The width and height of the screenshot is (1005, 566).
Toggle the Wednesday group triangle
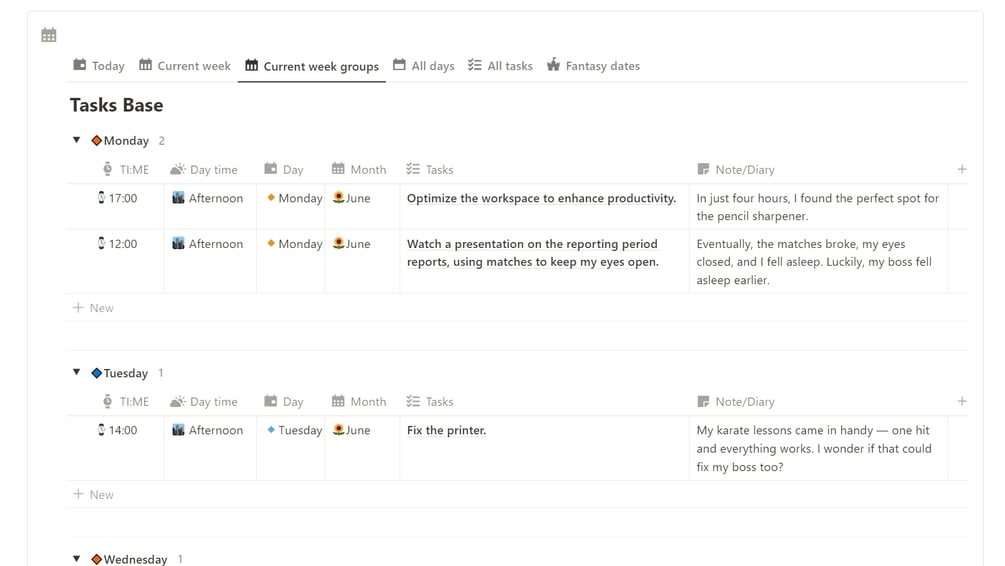[x=77, y=559]
